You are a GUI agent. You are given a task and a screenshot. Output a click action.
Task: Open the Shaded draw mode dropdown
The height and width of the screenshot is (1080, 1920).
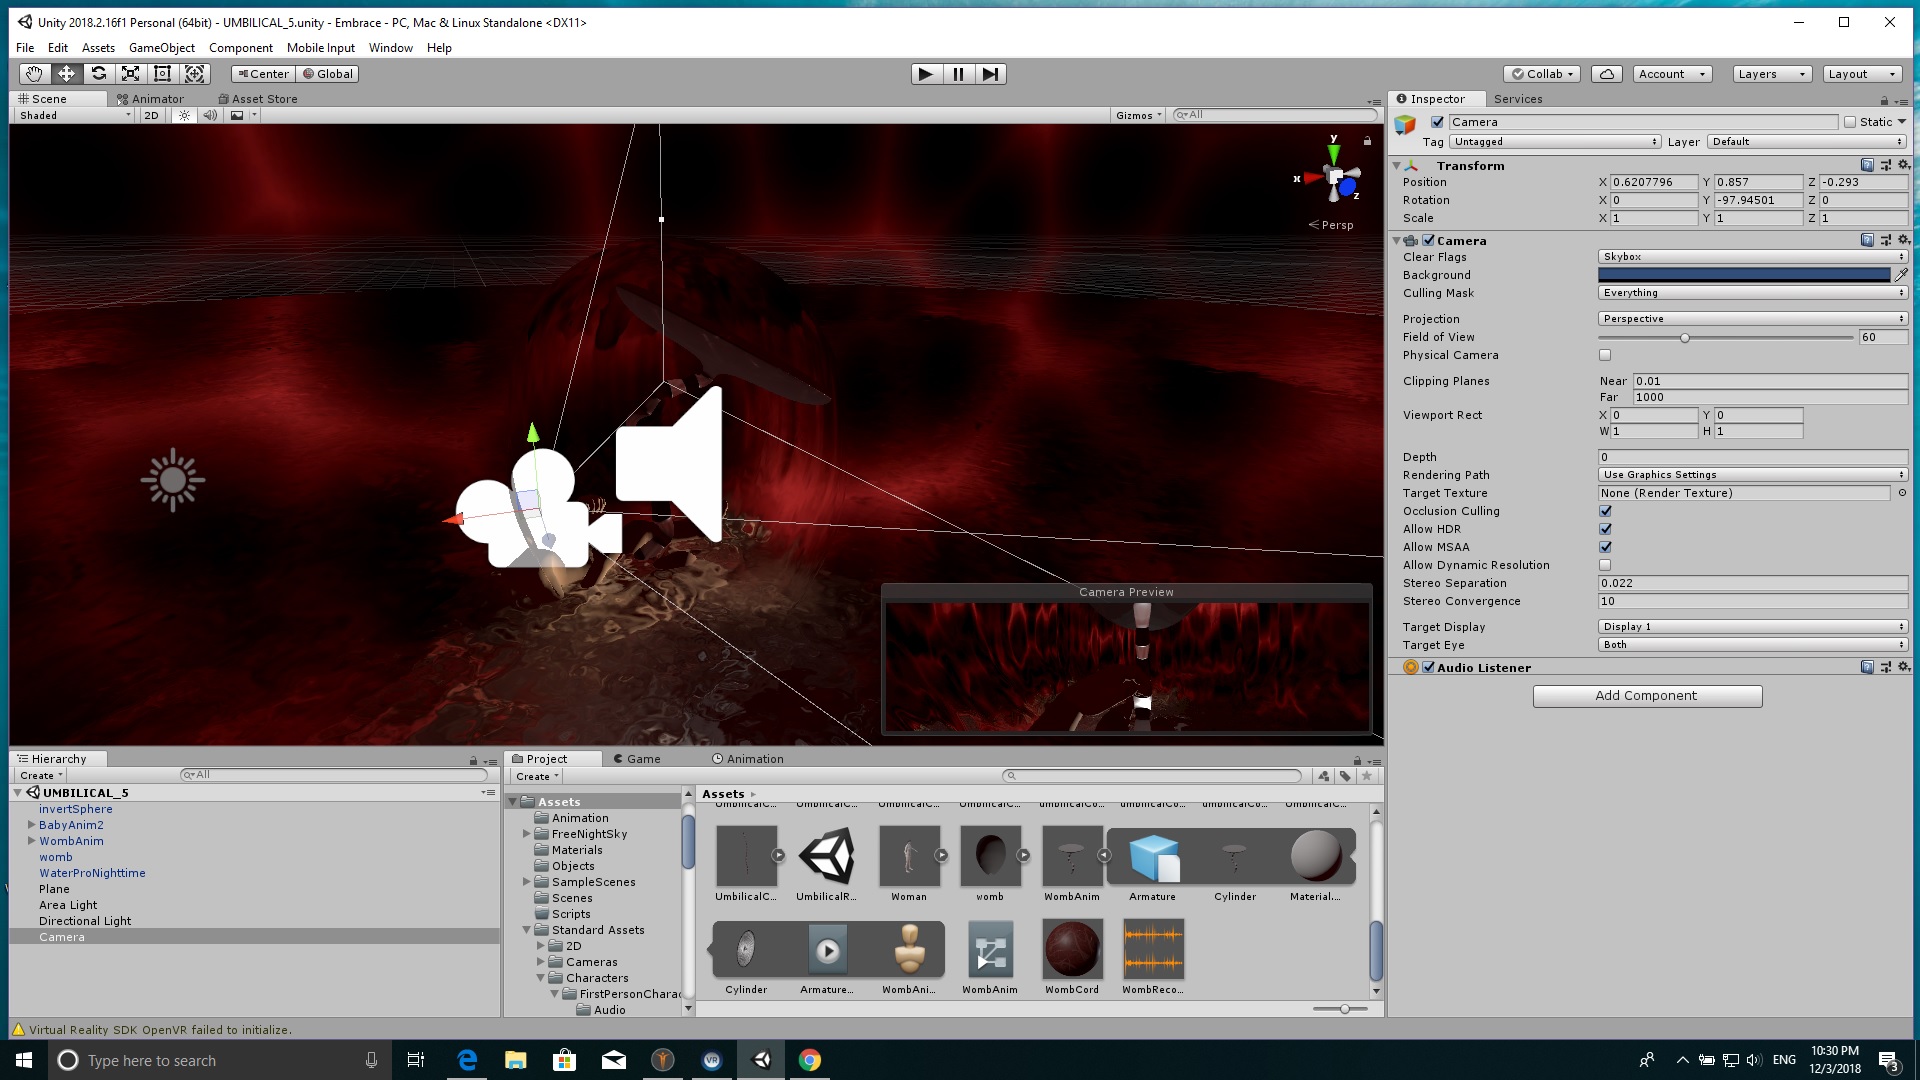[74, 115]
